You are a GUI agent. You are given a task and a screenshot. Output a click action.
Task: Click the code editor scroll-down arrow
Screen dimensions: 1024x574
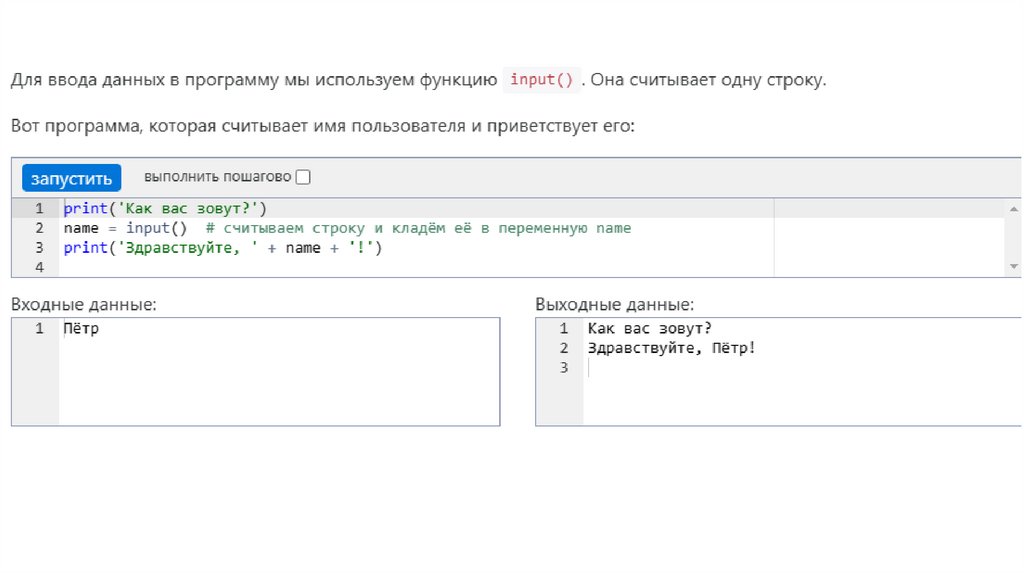(x=1014, y=266)
